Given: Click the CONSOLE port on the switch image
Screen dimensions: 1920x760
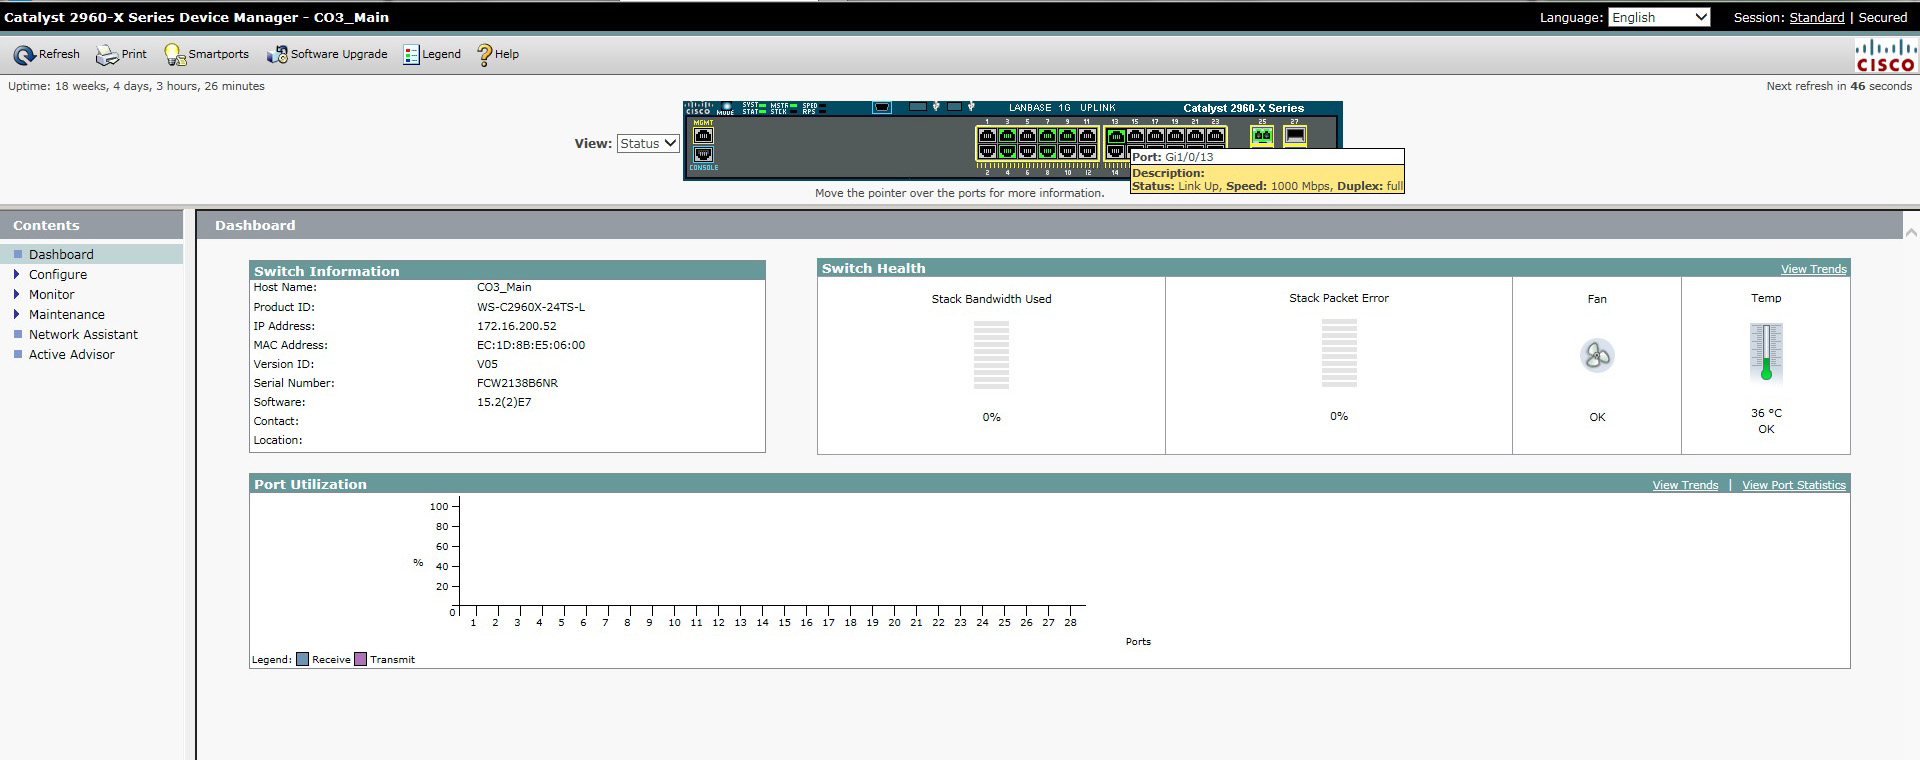Looking at the screenshot, I should tap(703, 154).
